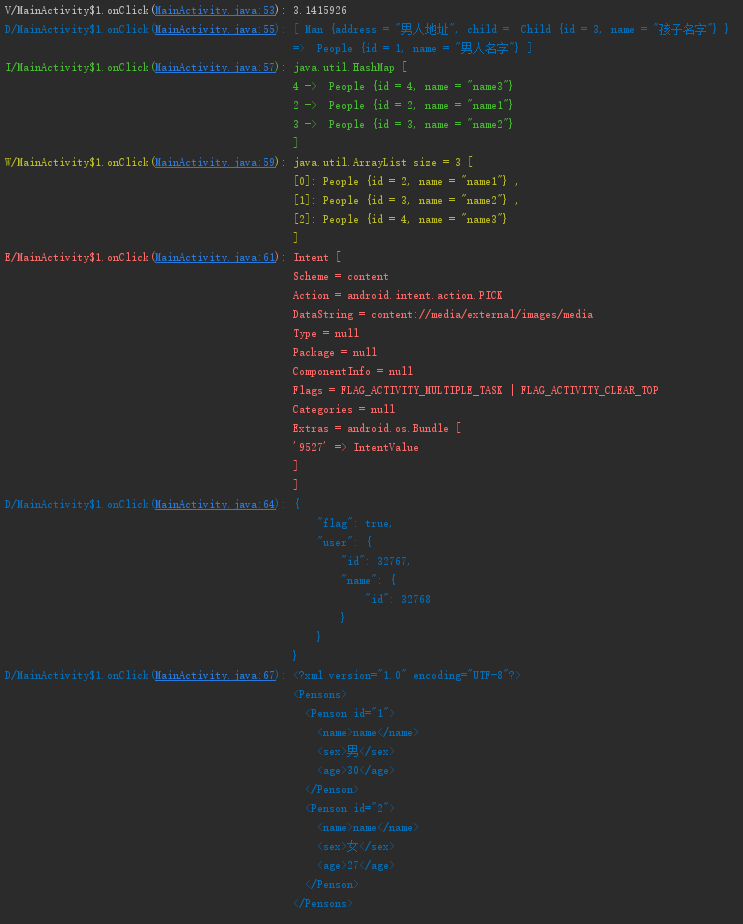Click the Action android.intent.action.PICK line

click(398, 295)
